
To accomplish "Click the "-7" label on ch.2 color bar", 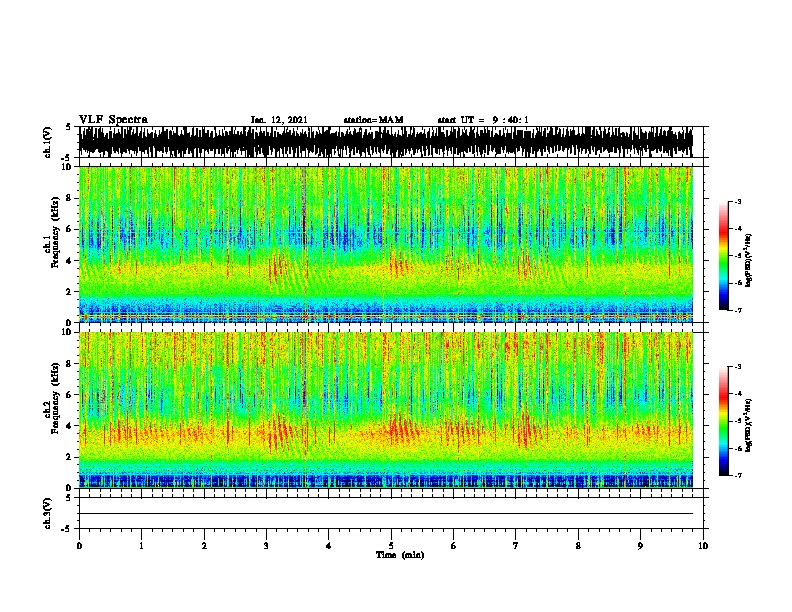I will pos(737,475).
